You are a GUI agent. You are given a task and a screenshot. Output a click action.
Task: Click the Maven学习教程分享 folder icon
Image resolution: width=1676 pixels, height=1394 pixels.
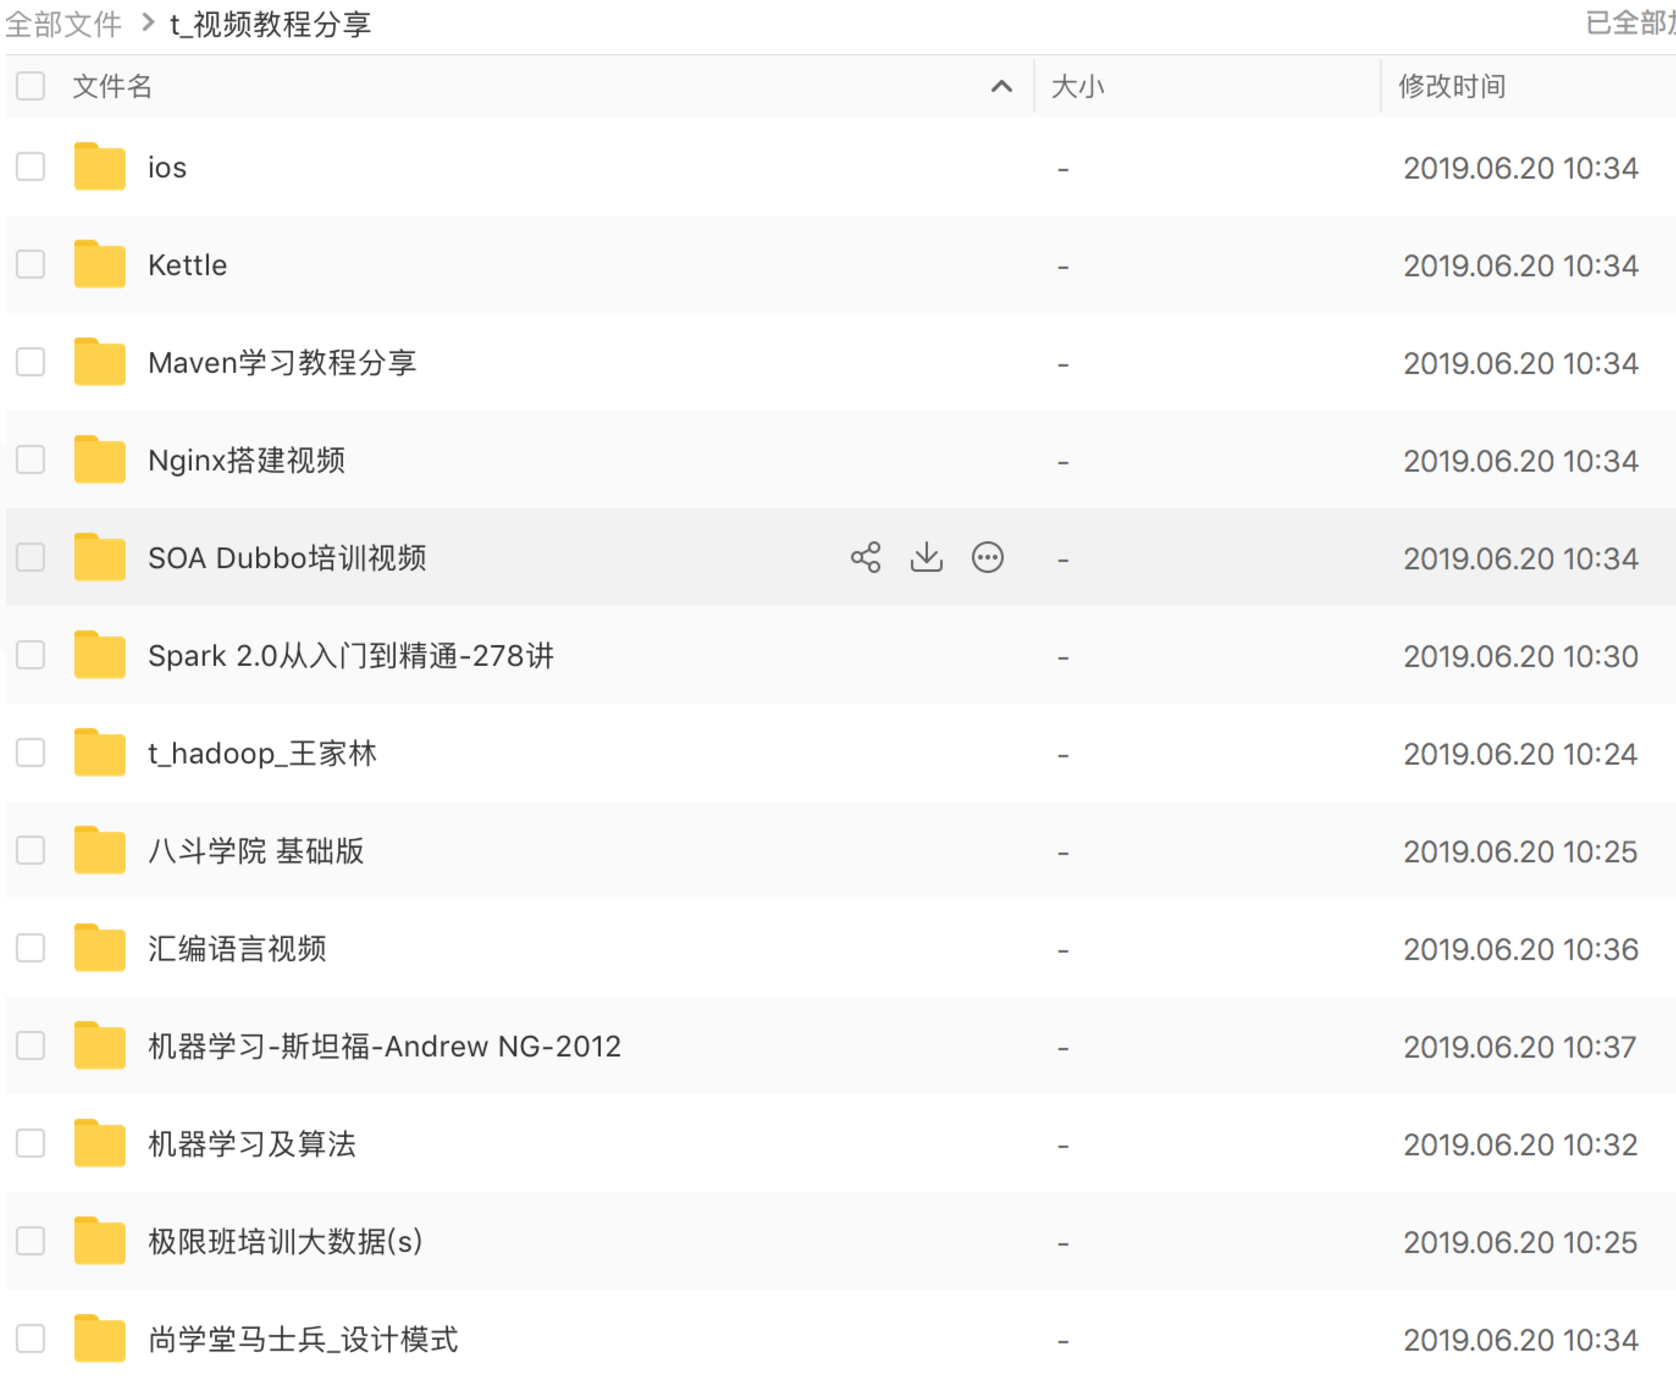pyautogui.click(x=100, y=361)
